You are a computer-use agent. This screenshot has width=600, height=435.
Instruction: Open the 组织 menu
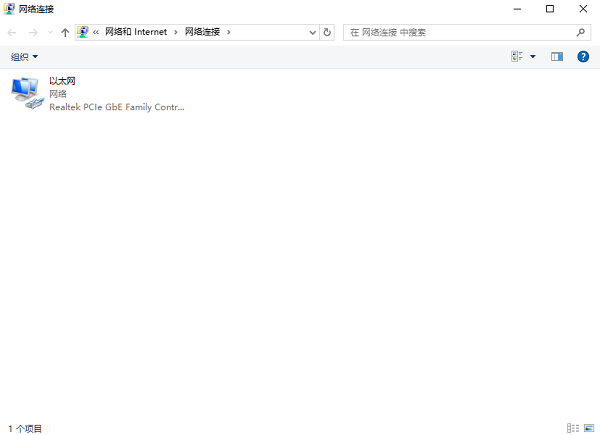24,57
